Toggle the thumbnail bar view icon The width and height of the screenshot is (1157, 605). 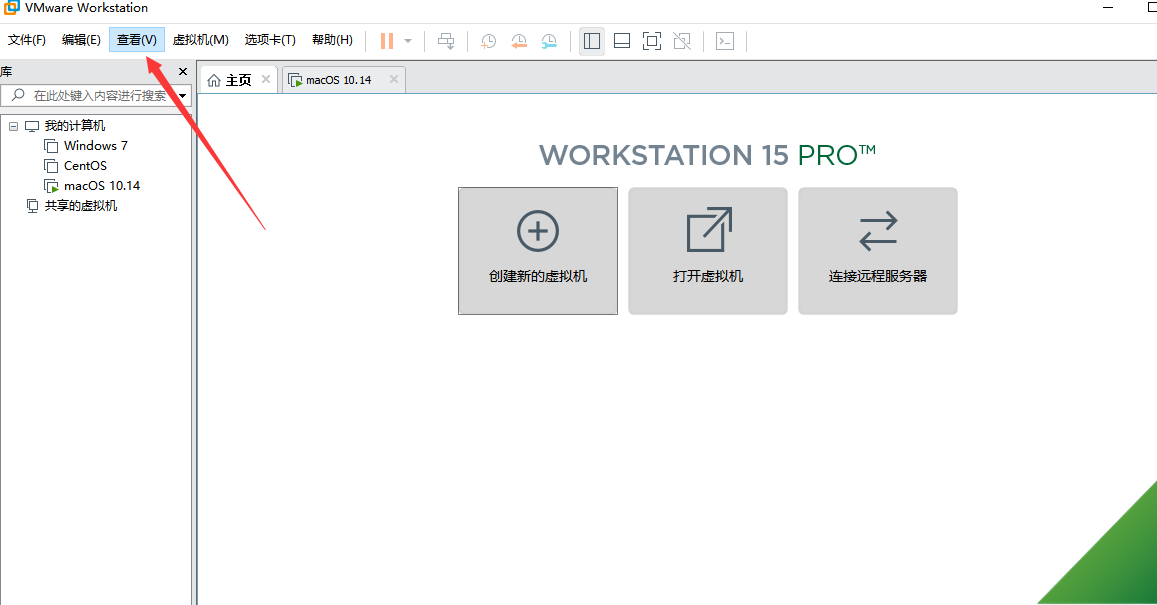tap(622, 41)
